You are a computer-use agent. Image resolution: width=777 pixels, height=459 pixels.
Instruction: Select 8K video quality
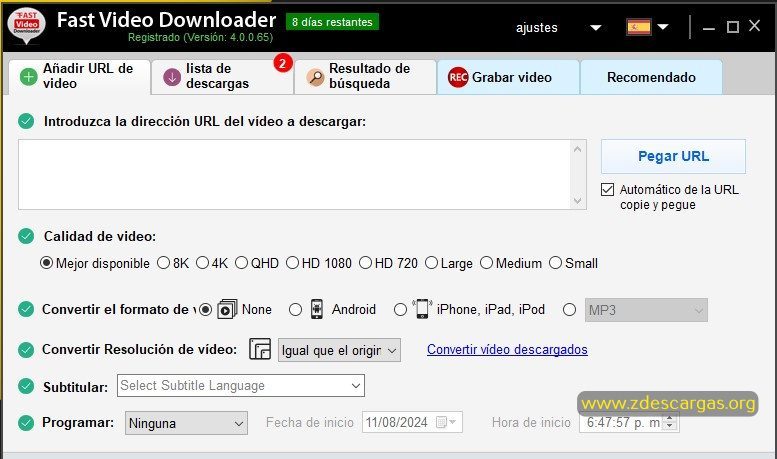point(164,263)
